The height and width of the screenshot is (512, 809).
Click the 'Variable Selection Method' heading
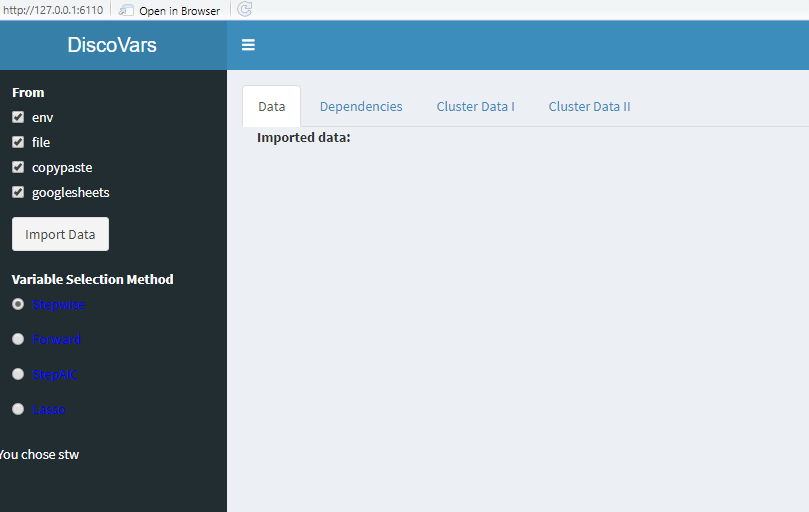[x=93, y=279]
